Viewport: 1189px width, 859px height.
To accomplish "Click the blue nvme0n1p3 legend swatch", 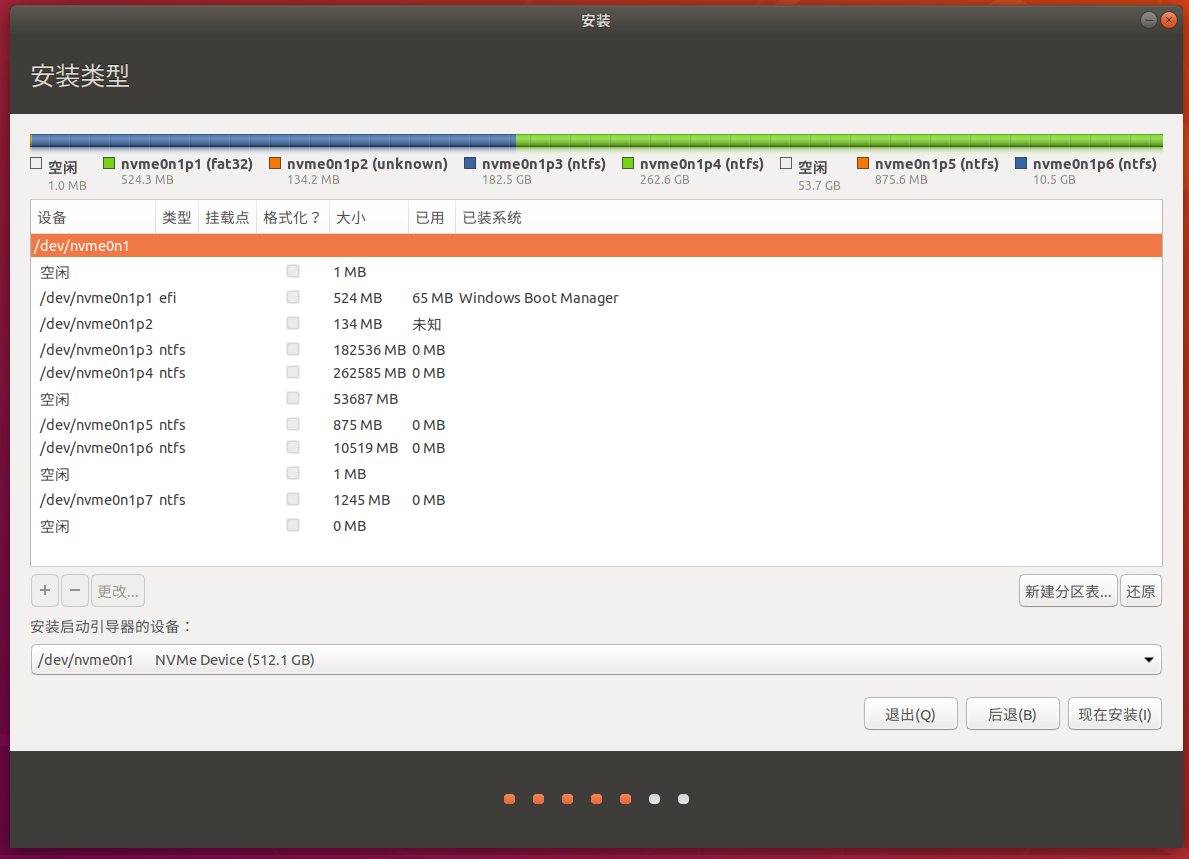I will tap(470, 163).
